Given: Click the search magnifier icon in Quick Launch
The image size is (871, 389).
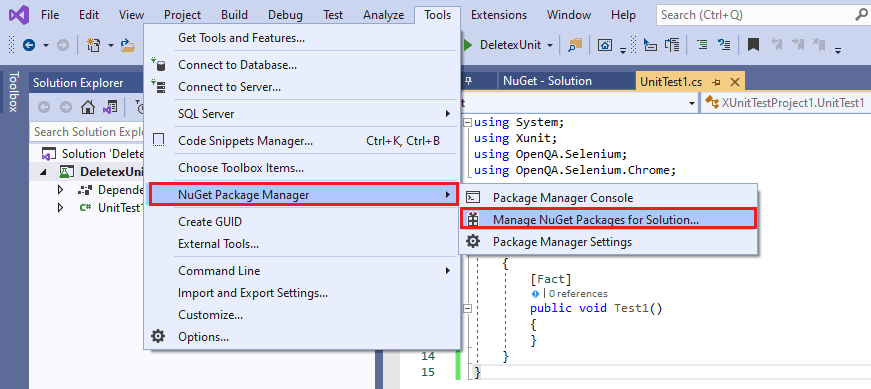Looking at the screenshot, I should coord(861,15).
